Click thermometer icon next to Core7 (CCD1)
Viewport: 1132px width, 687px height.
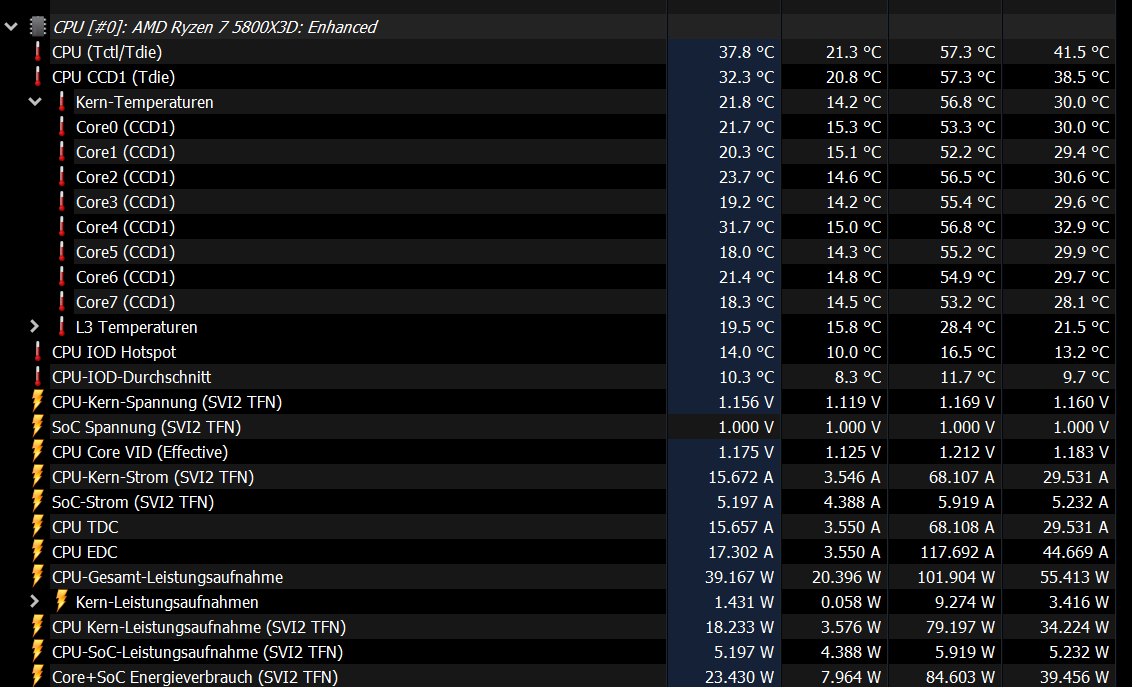[61, 302]
